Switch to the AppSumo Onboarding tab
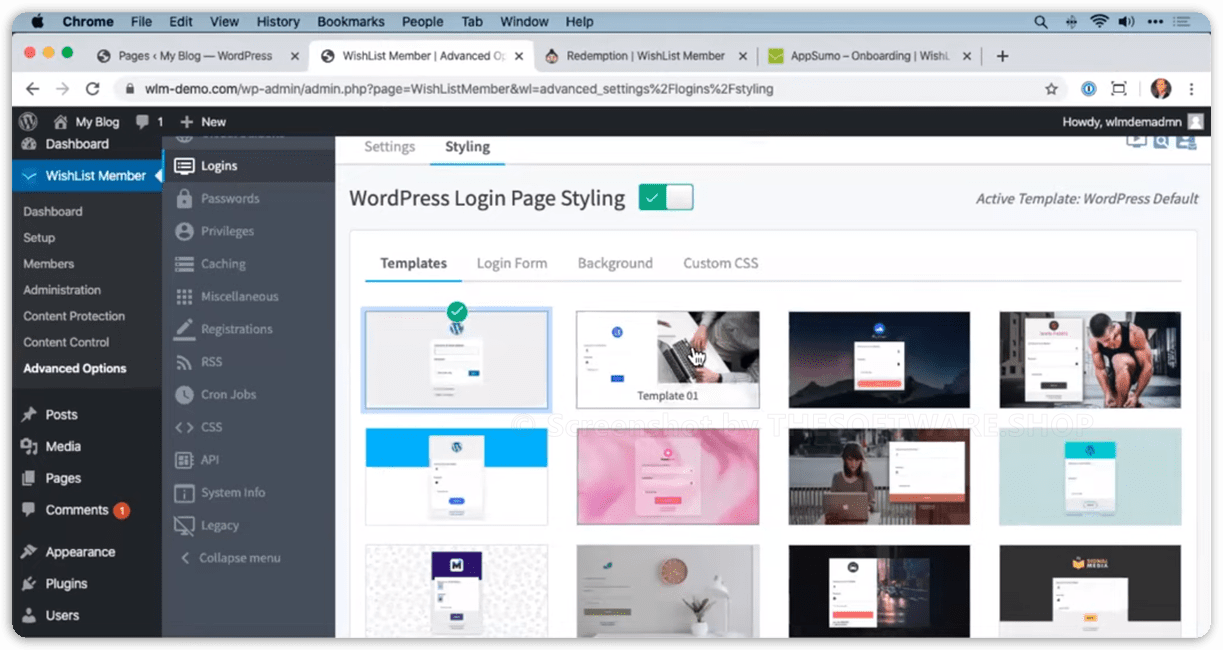 tap(868, 56)
